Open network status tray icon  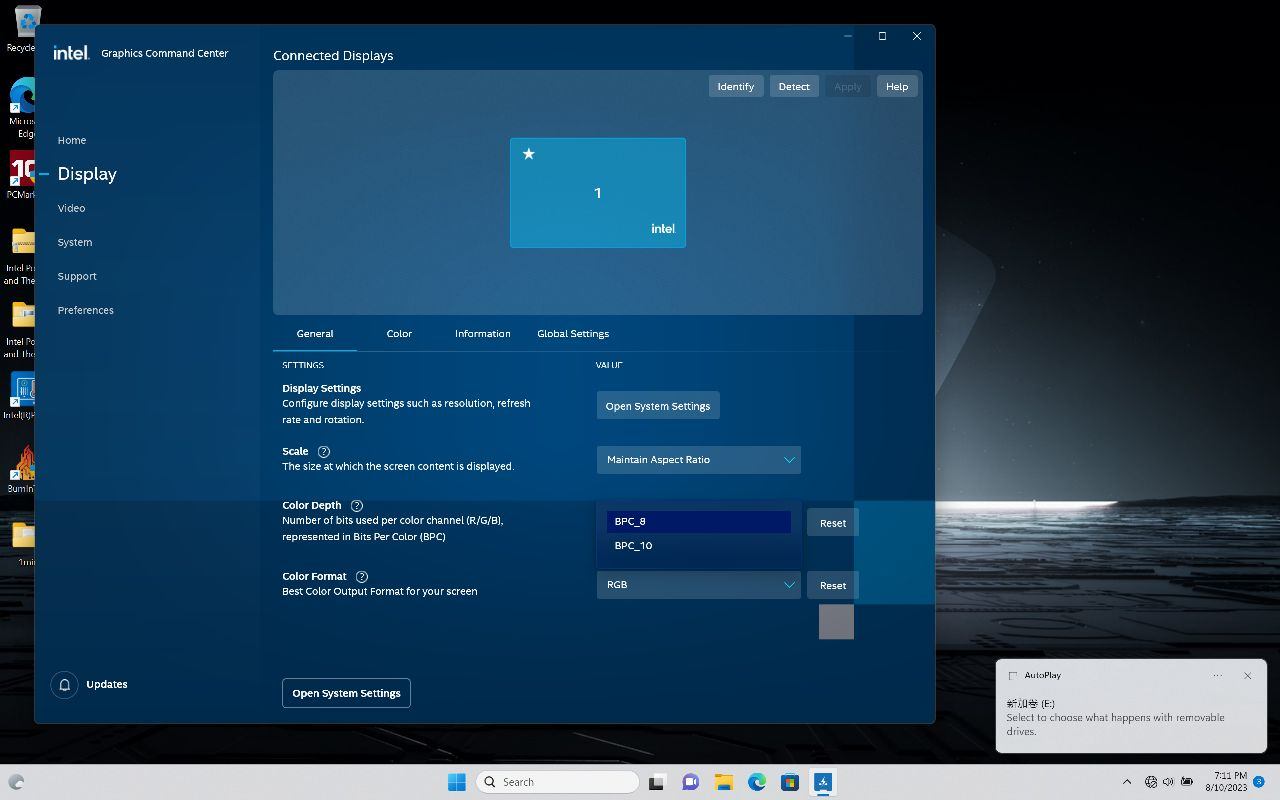point(1150,782)
